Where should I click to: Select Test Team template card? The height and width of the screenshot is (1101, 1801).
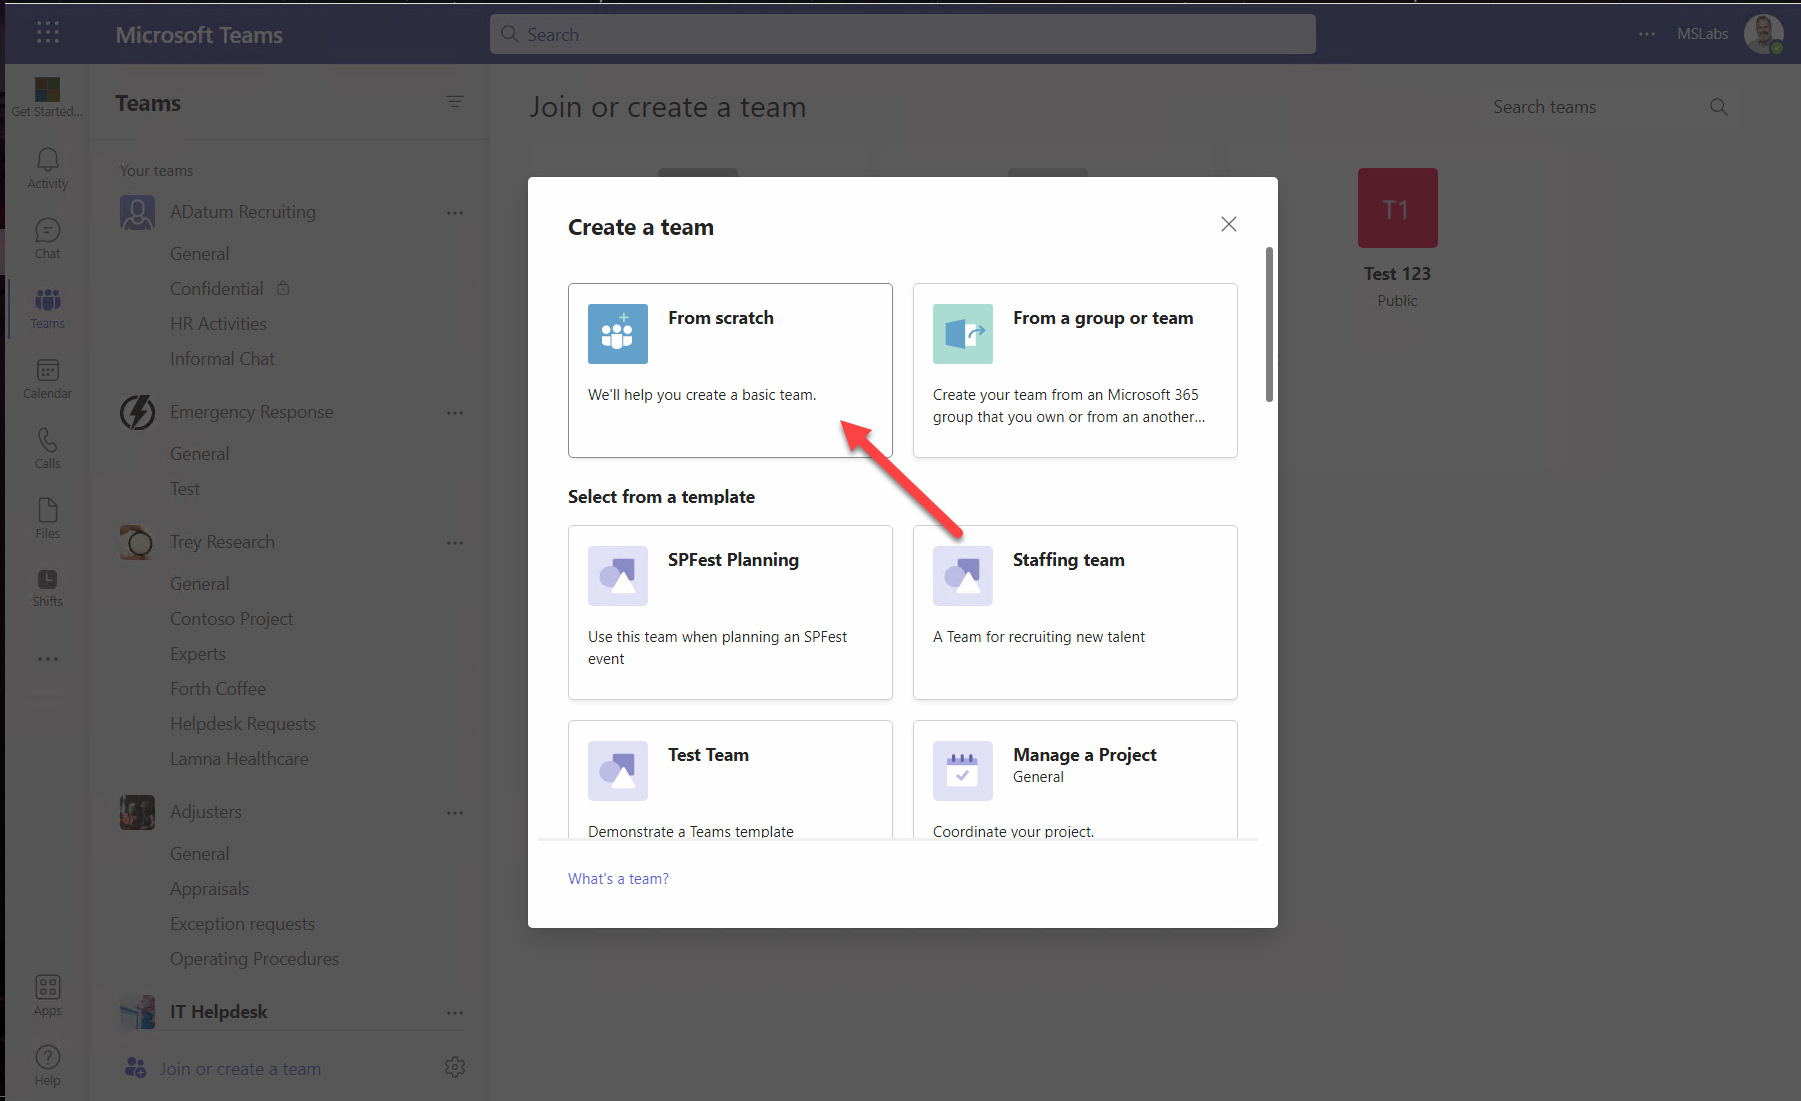[730, 779]
